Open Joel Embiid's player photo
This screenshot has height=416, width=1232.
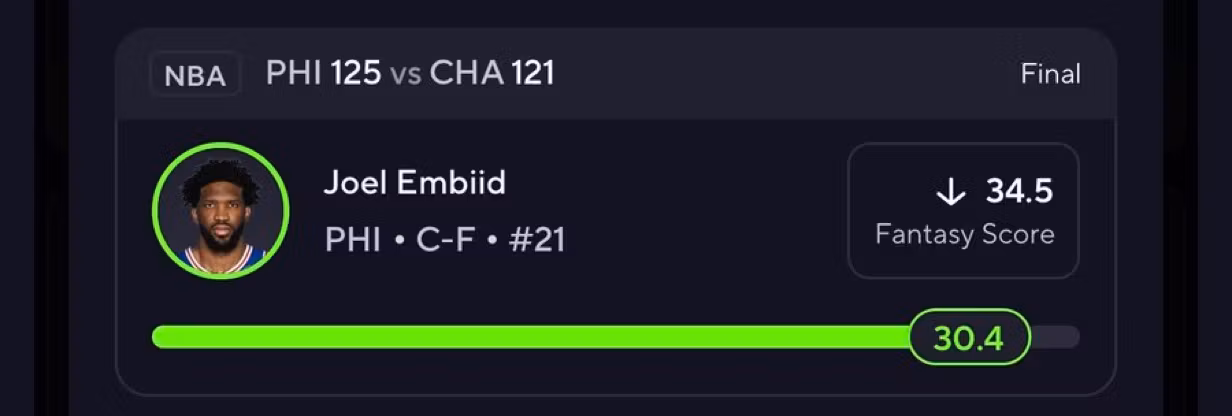coord(221,210)
